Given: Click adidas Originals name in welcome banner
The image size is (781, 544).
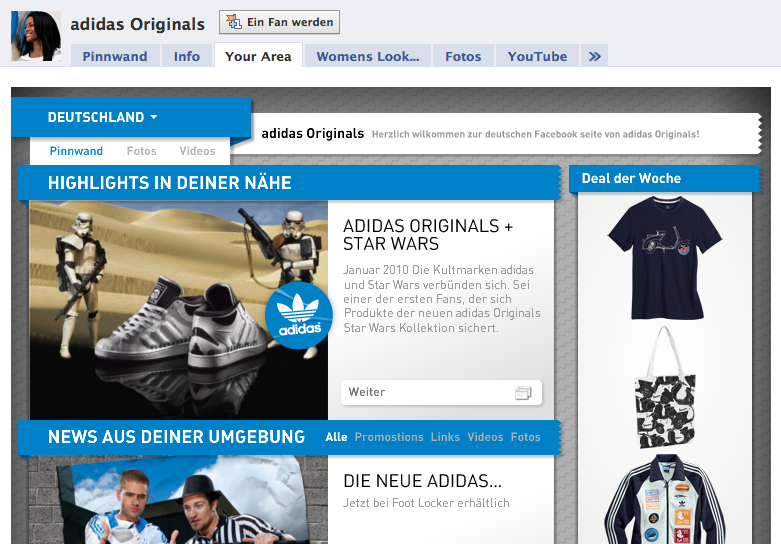Looking at the screenshot, I should pyautogui.click(x=313, y=134).
